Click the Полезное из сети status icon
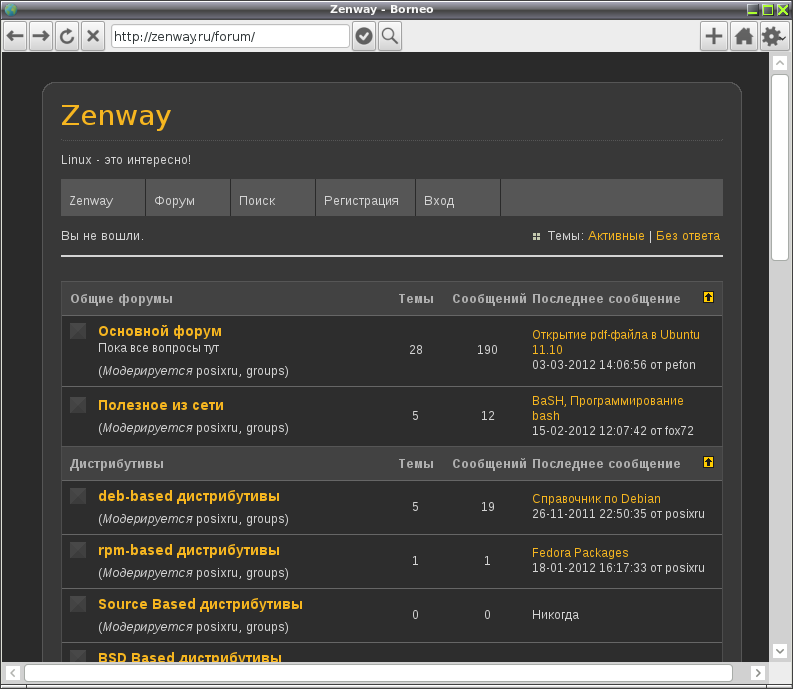Screen dimensions: 793x689 (78, 405)
